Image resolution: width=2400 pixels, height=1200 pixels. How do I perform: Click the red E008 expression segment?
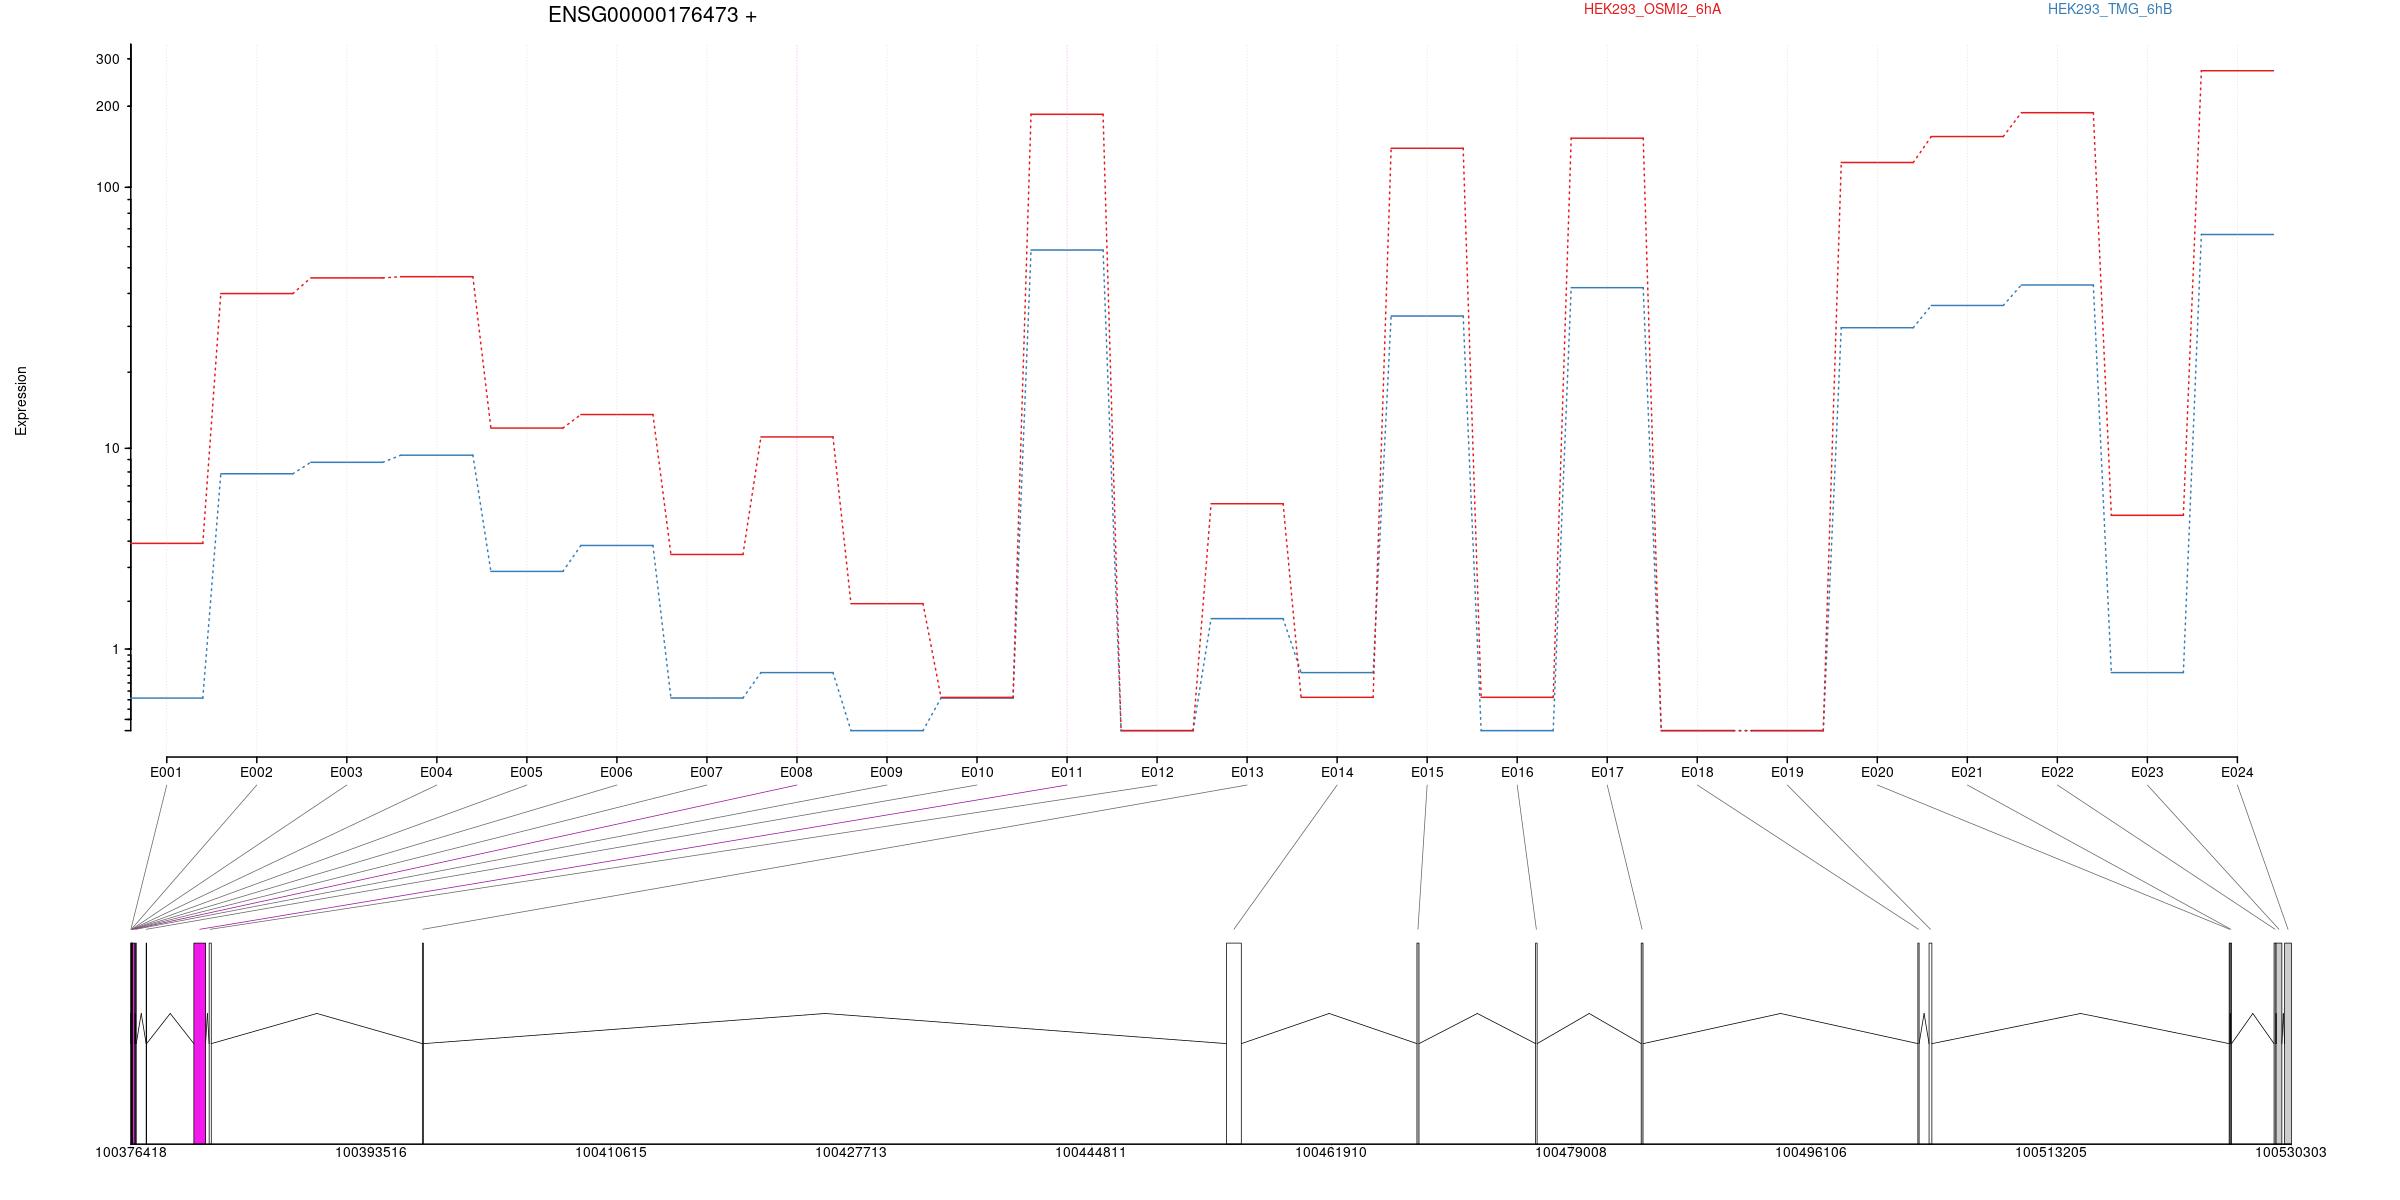click(x=796, y=437)
